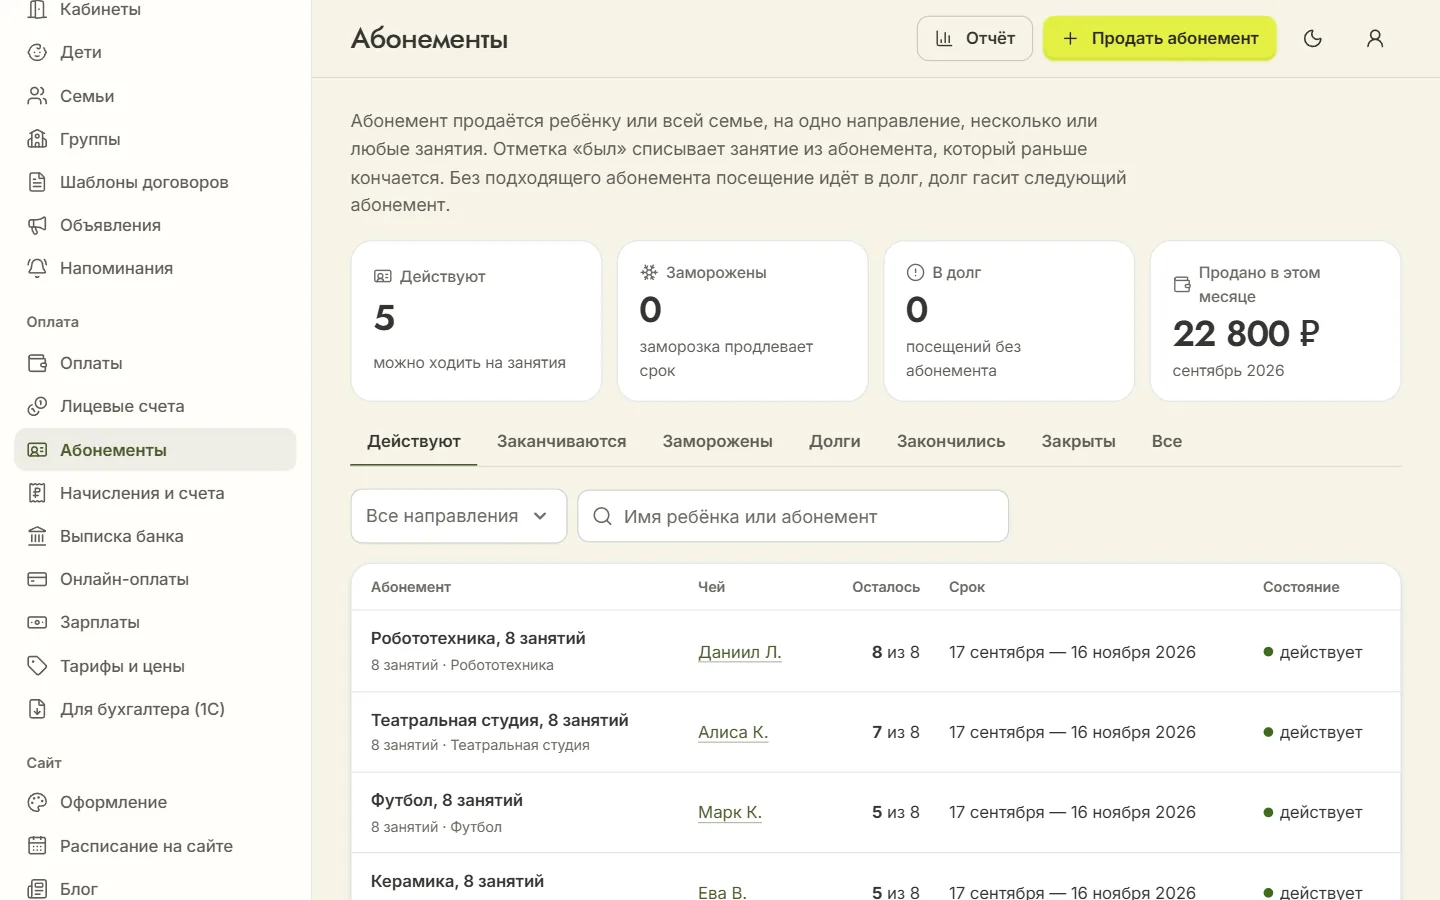
Task: Click the Напоминания bell icon
Action: tap(37, 268)
